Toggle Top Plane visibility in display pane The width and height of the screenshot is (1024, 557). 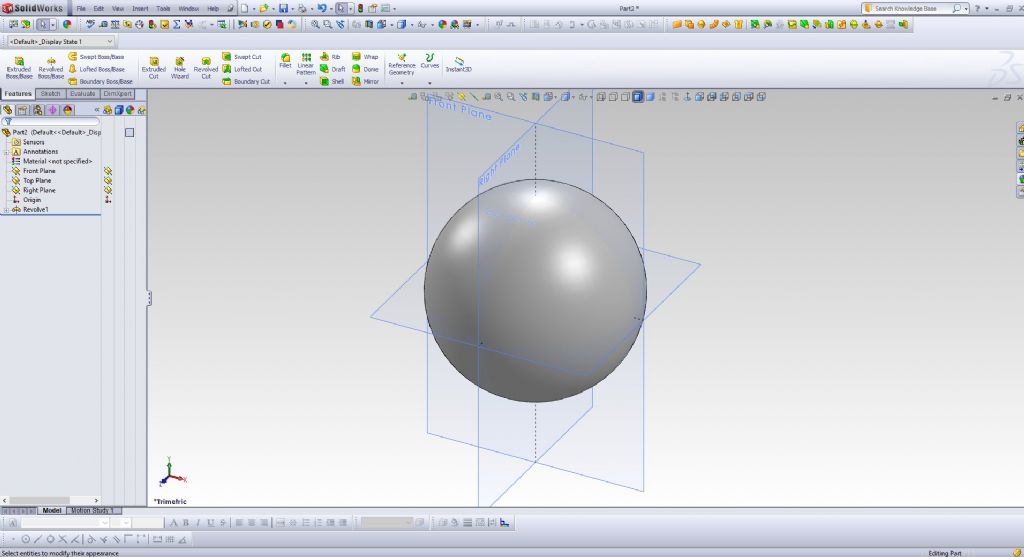tap(108, 181)
